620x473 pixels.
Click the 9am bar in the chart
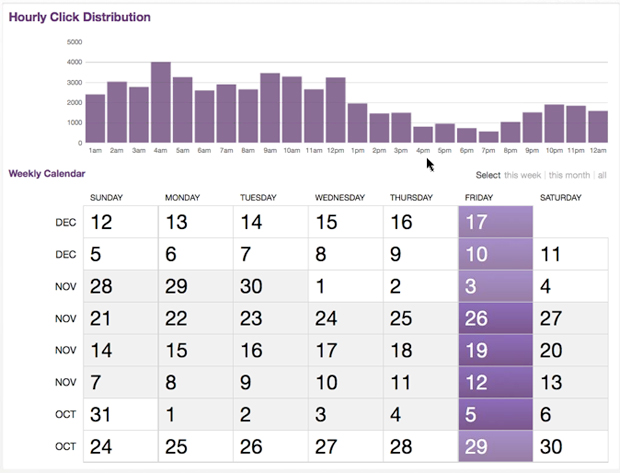(x=270, y=108)
